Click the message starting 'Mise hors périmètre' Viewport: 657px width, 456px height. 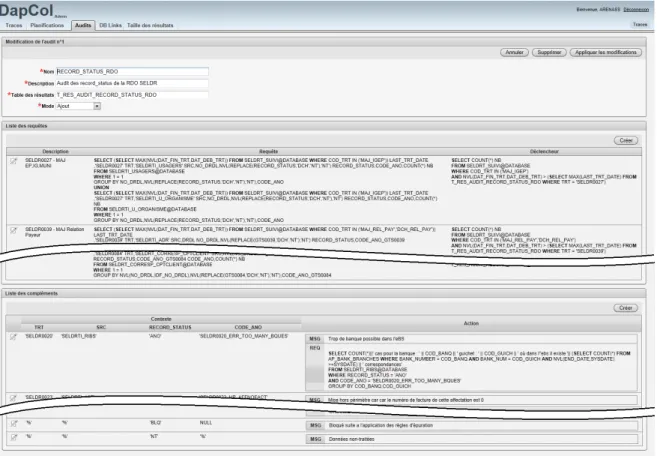click(x=406, y=400)
